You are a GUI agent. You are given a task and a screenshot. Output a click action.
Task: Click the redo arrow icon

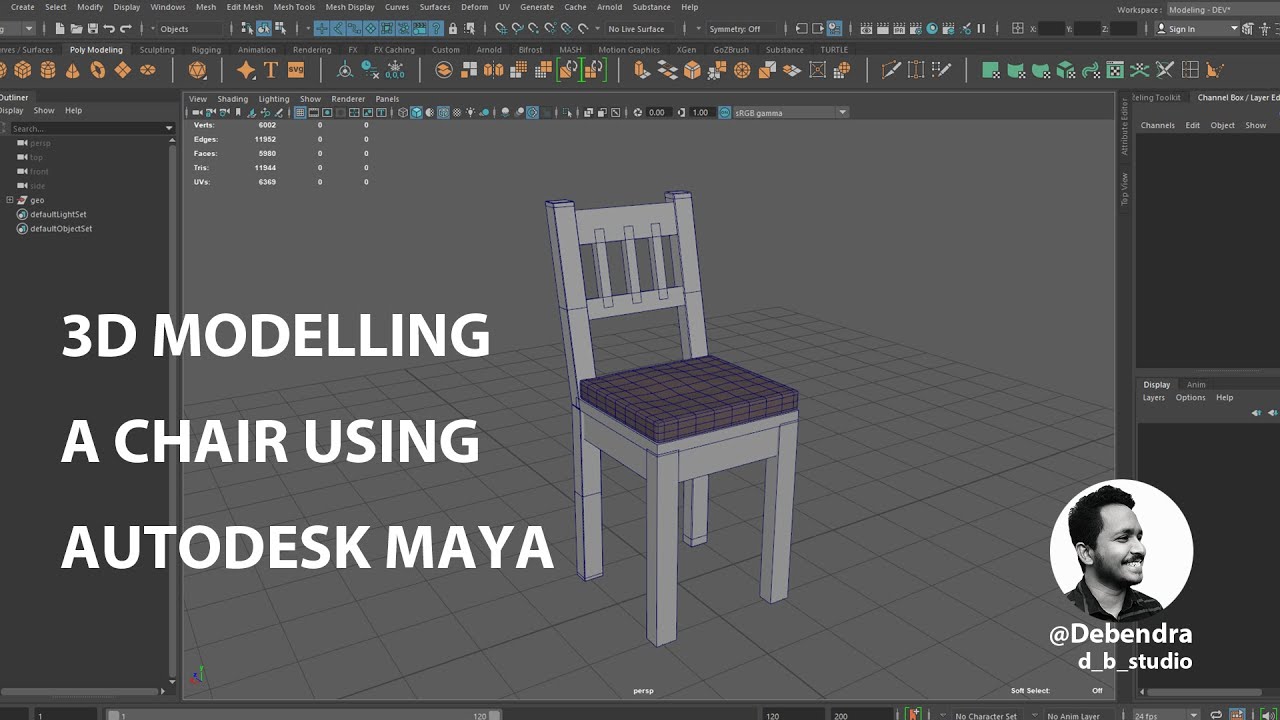point(125,29)
